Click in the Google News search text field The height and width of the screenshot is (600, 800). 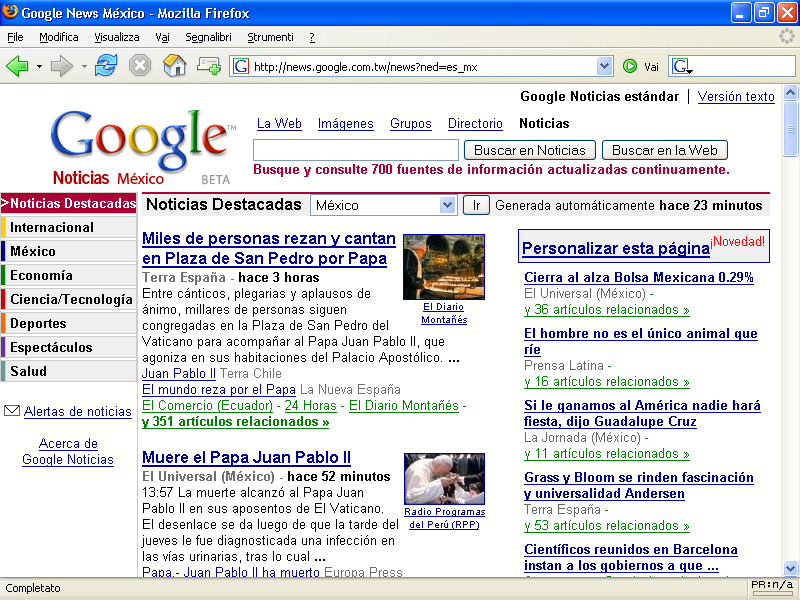(356, 150)
